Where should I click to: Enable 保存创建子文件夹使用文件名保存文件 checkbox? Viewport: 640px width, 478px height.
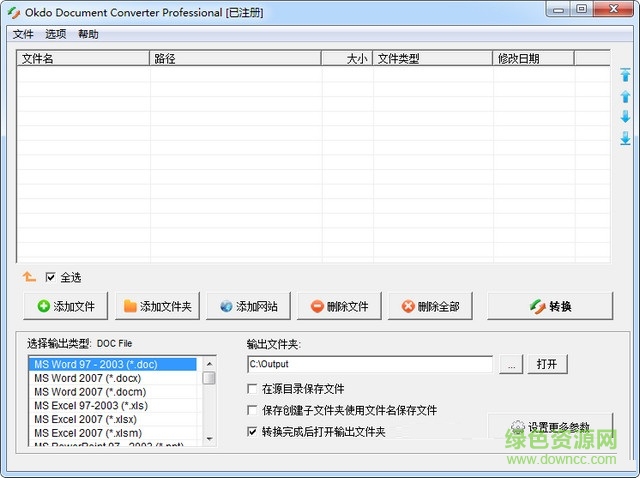click(x=252, y=410)
